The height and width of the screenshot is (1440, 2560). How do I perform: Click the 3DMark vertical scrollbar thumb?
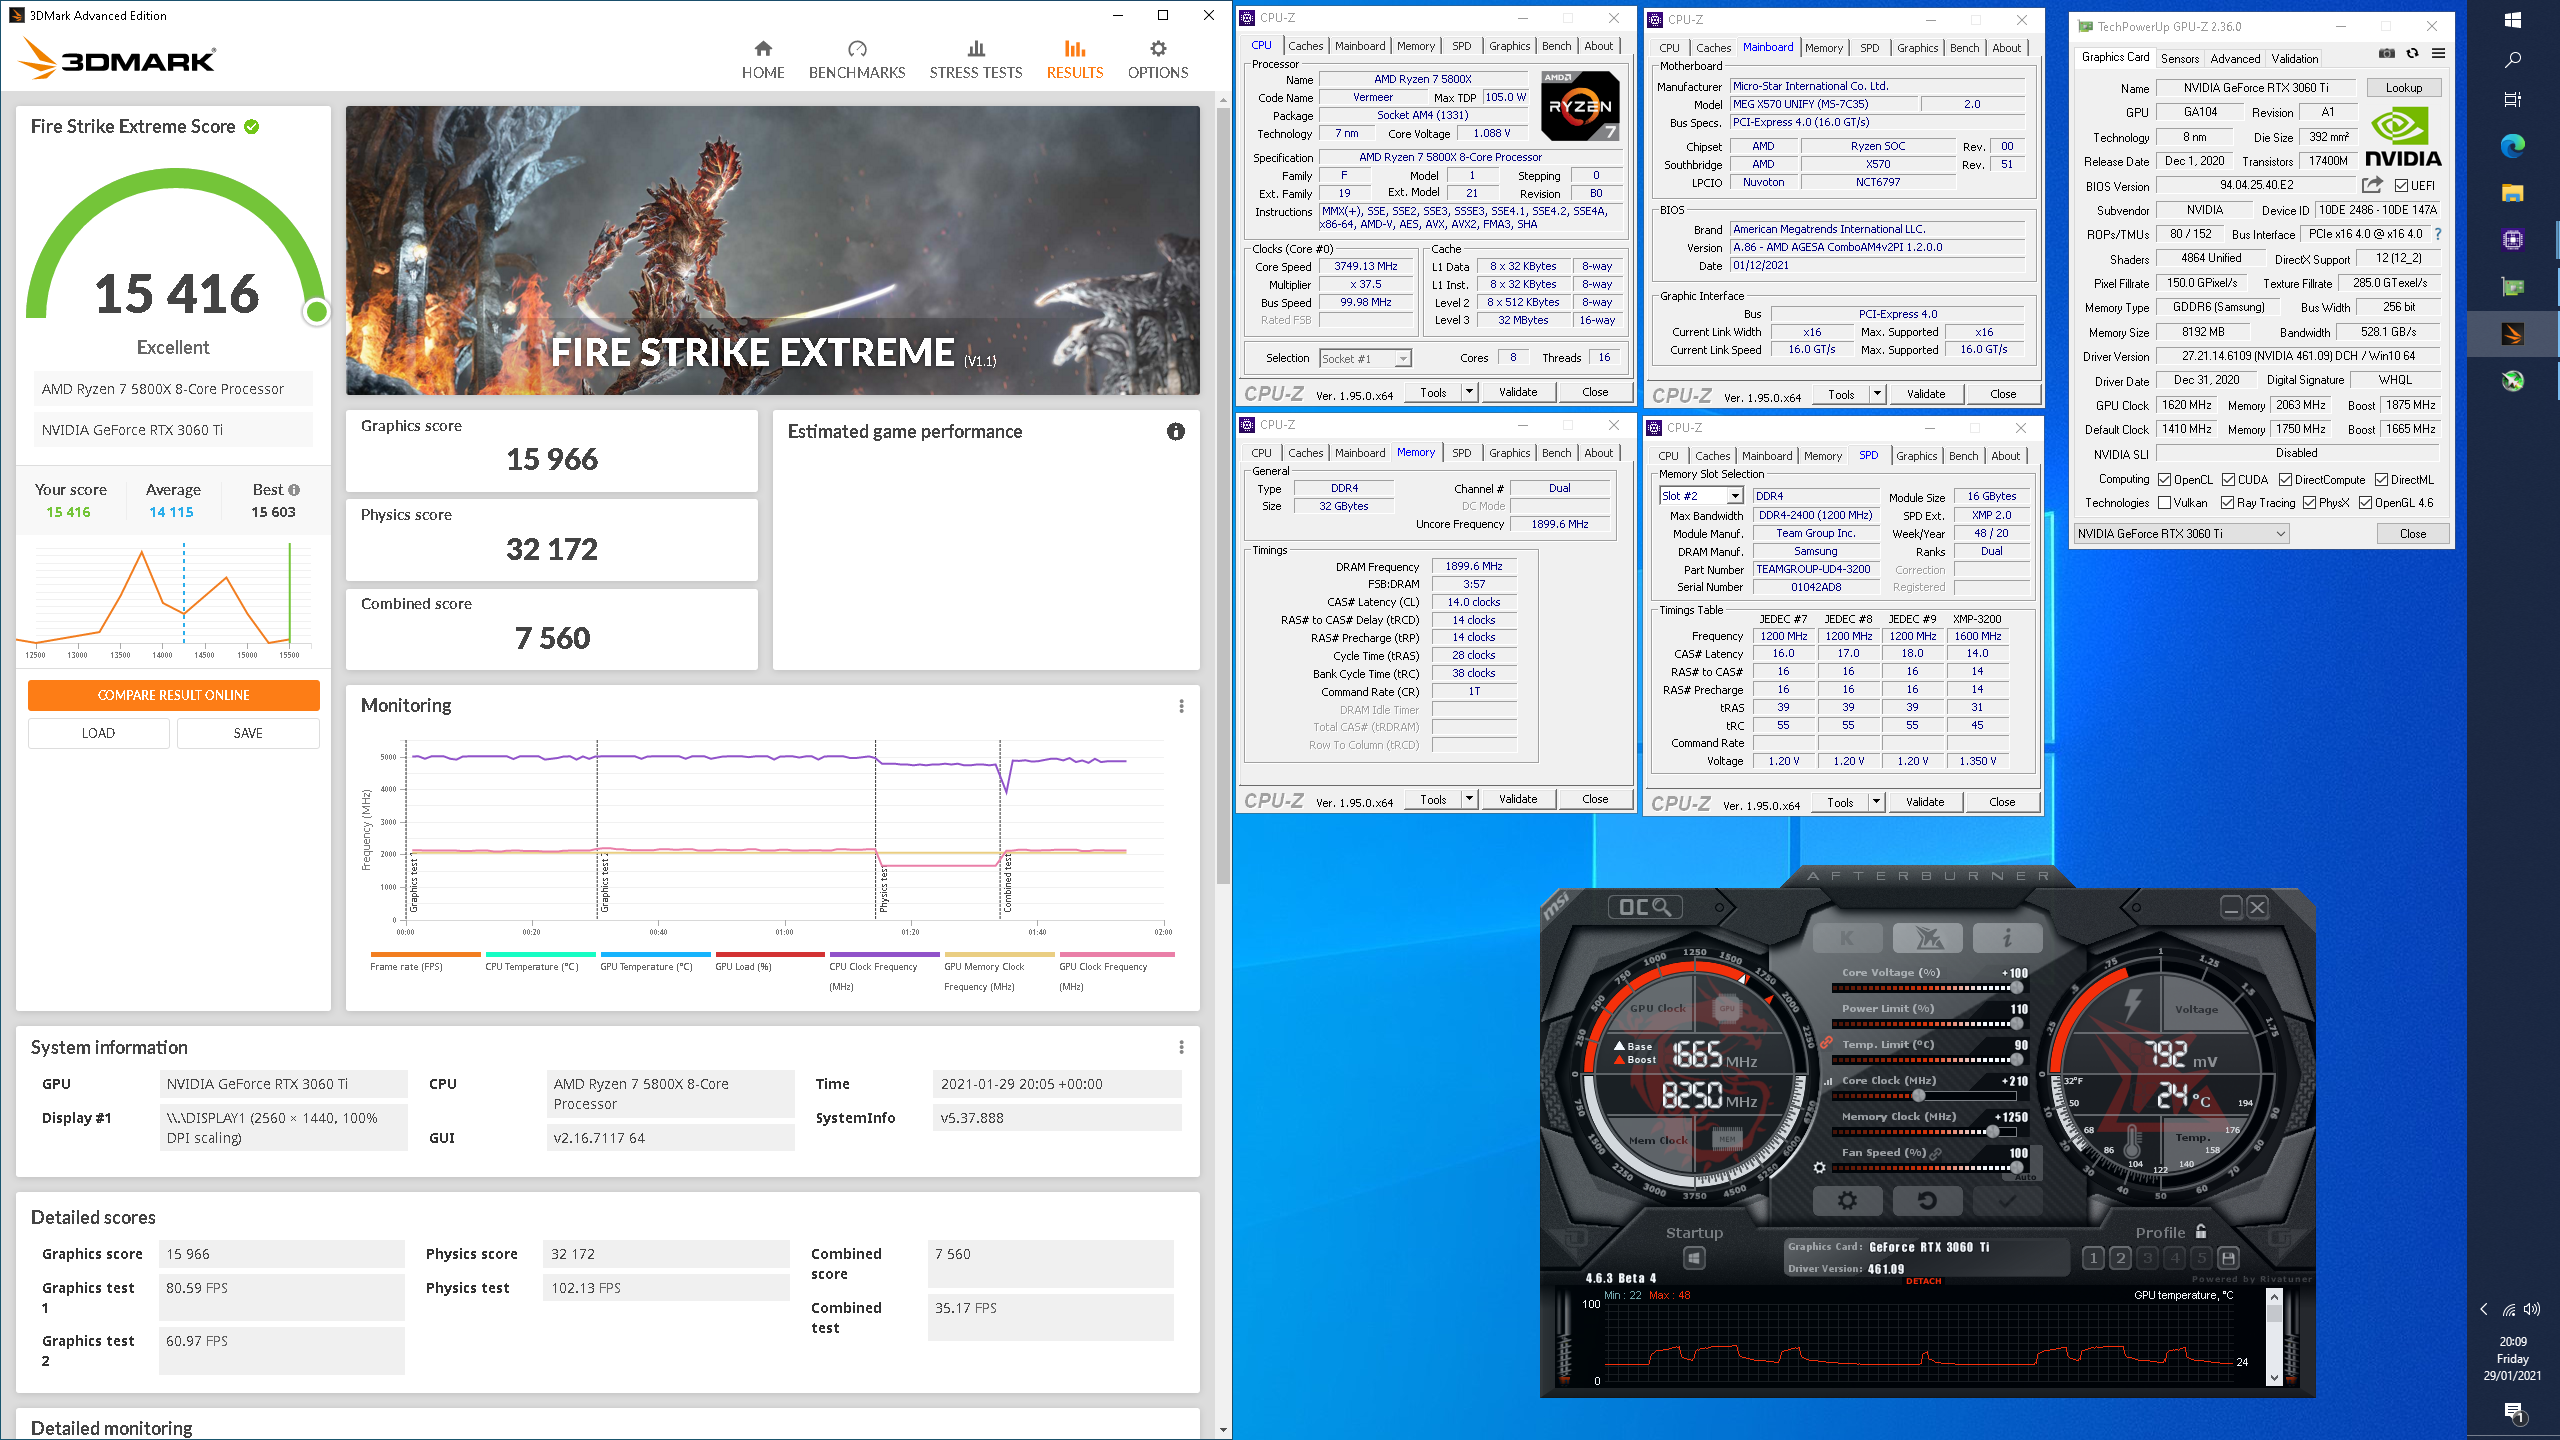(1223, 495)
